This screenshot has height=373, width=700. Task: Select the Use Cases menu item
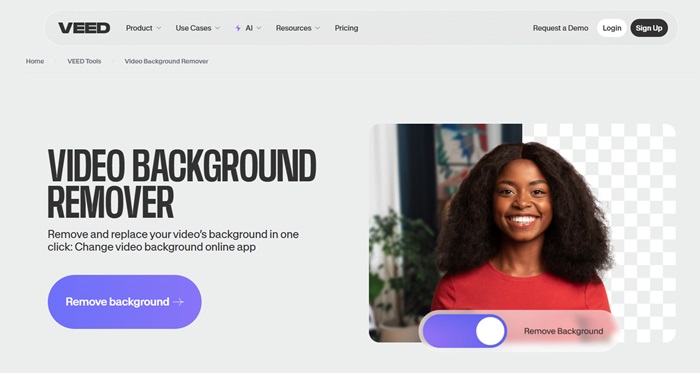(193, 28)
